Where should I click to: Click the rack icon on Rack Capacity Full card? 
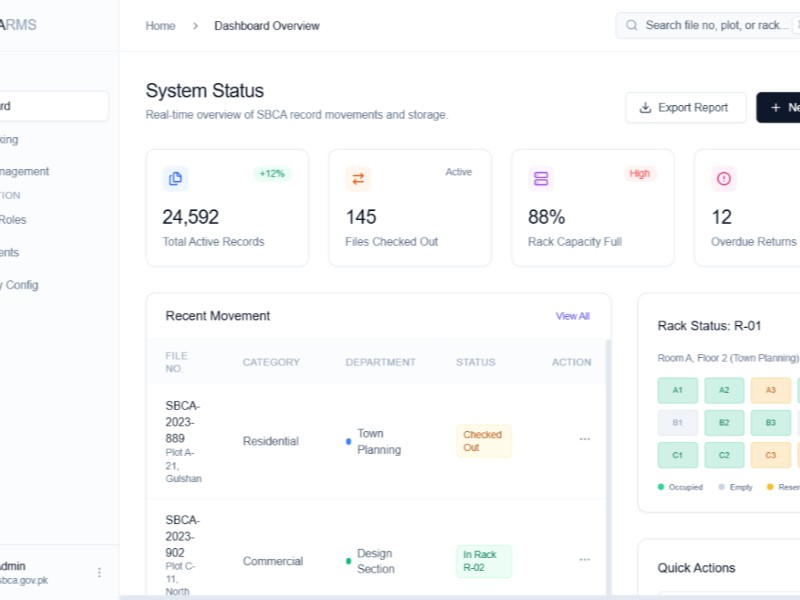(541, 178)
